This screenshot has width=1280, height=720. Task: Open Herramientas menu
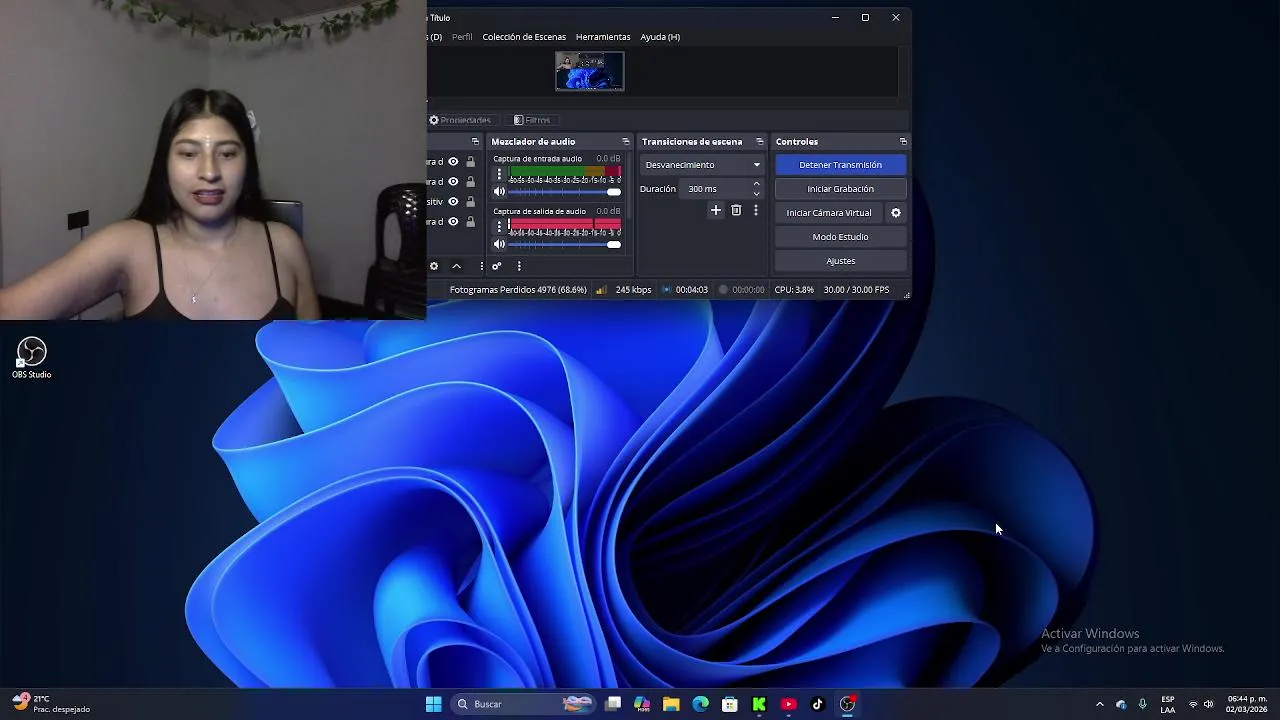coord(603,37)
